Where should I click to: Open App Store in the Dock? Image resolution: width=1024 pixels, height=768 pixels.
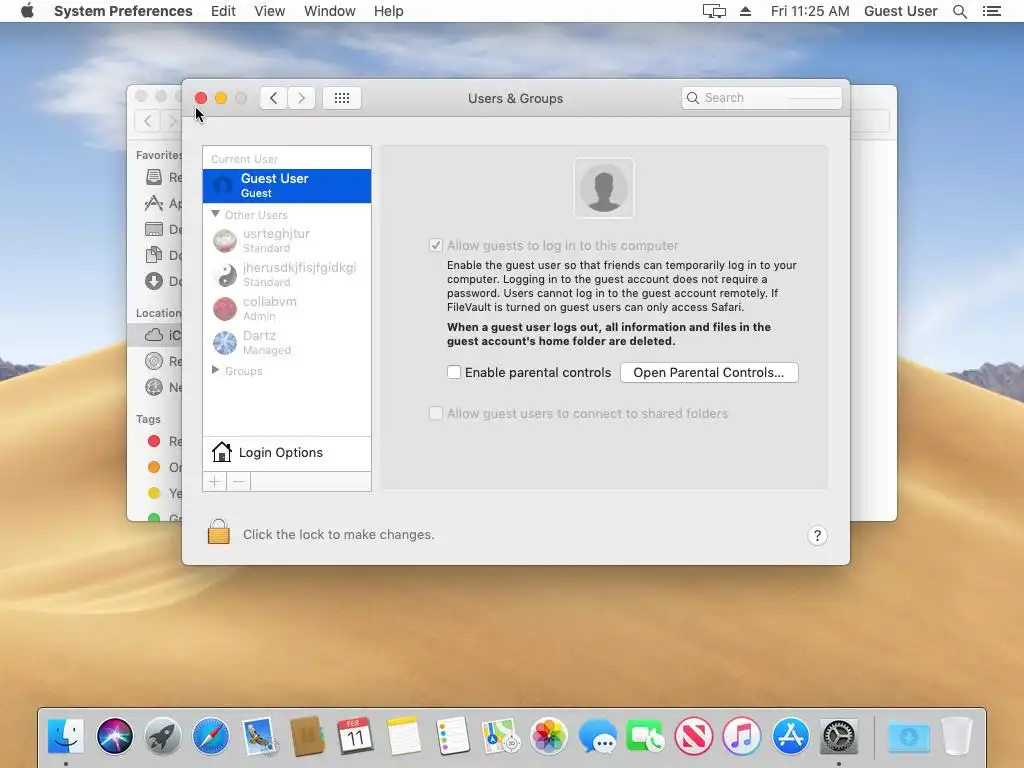coord(790,736)
